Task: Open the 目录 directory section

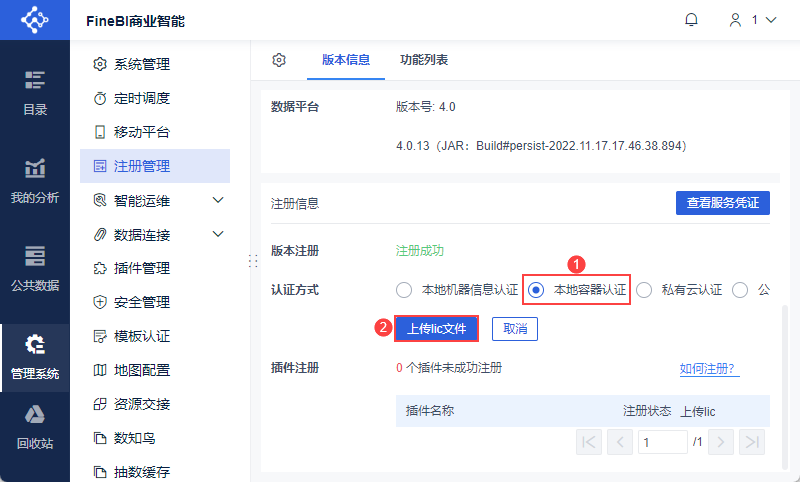Action: point(35,93)
